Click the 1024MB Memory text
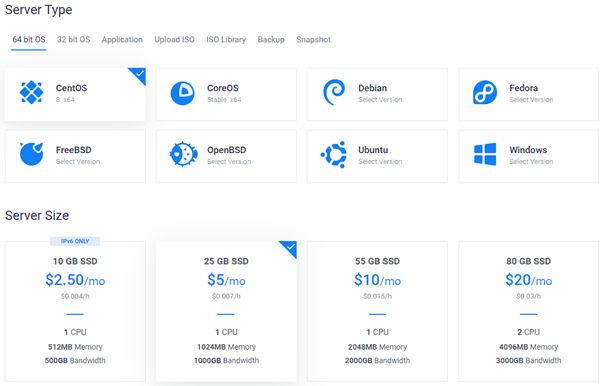The image size is (602, 386). (226, 347)
